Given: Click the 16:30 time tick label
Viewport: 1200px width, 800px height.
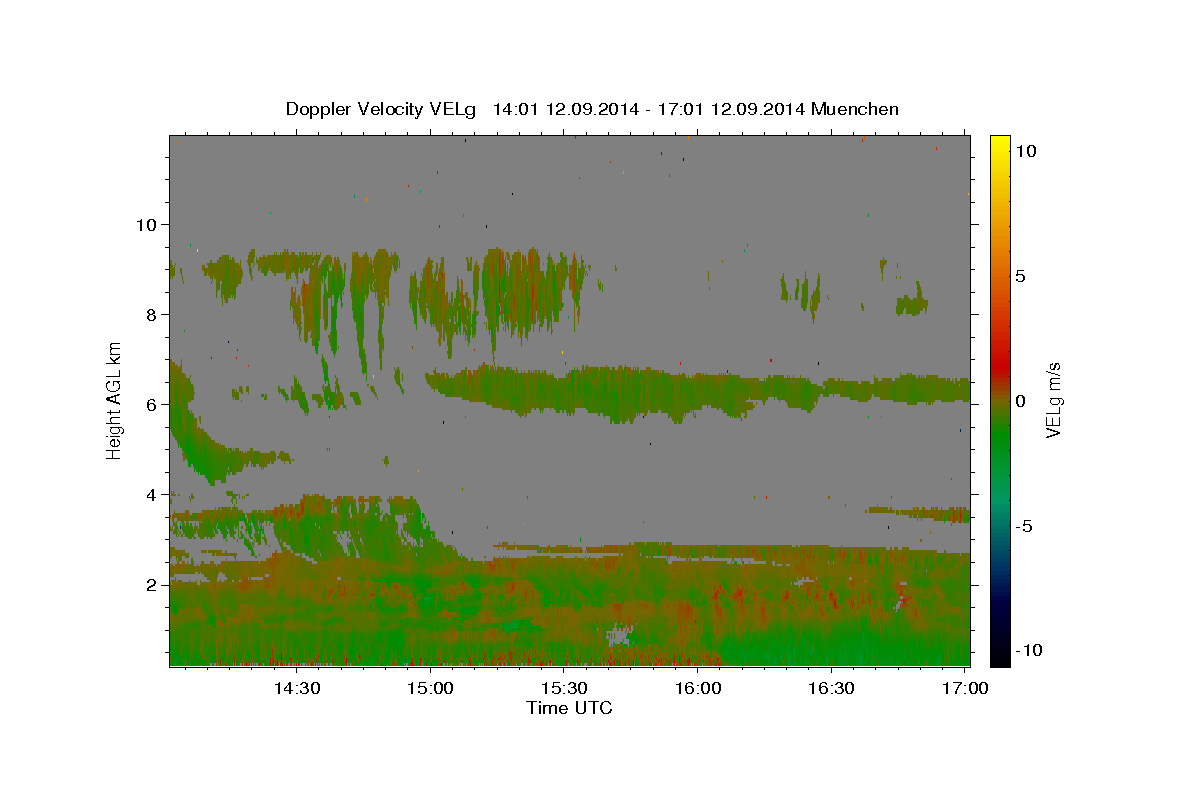Looking at the screenshot, I should [832, 688].
